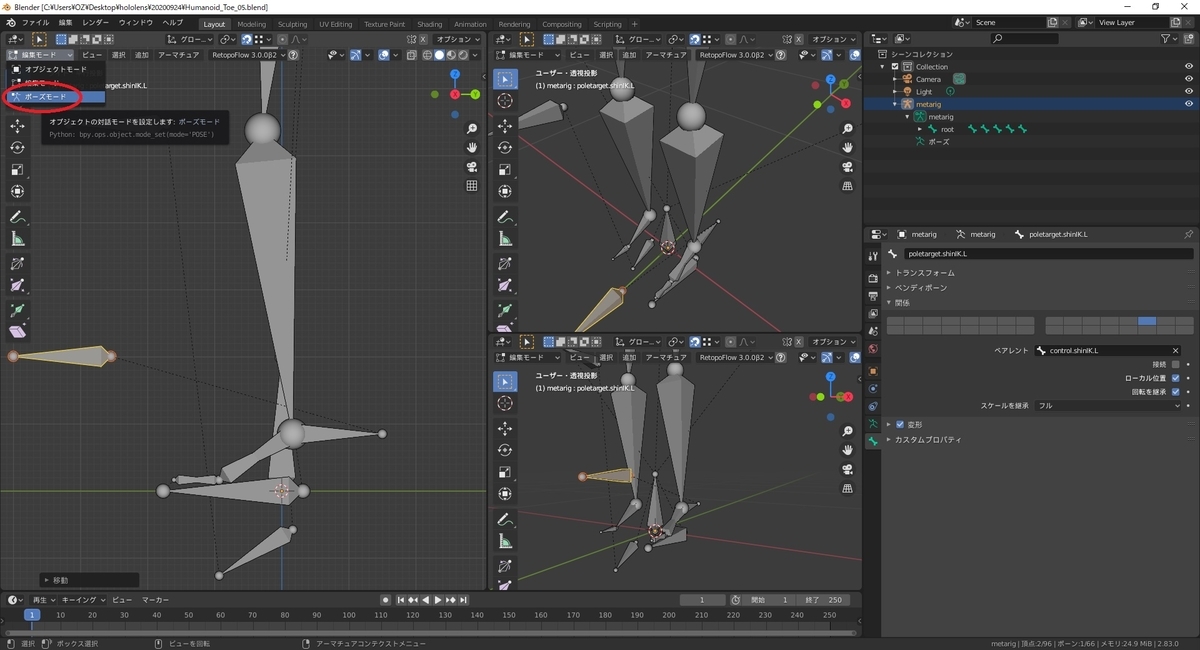Choose Pose Mode from the mode list
1200x650 pixels.
tap(55, 97)
